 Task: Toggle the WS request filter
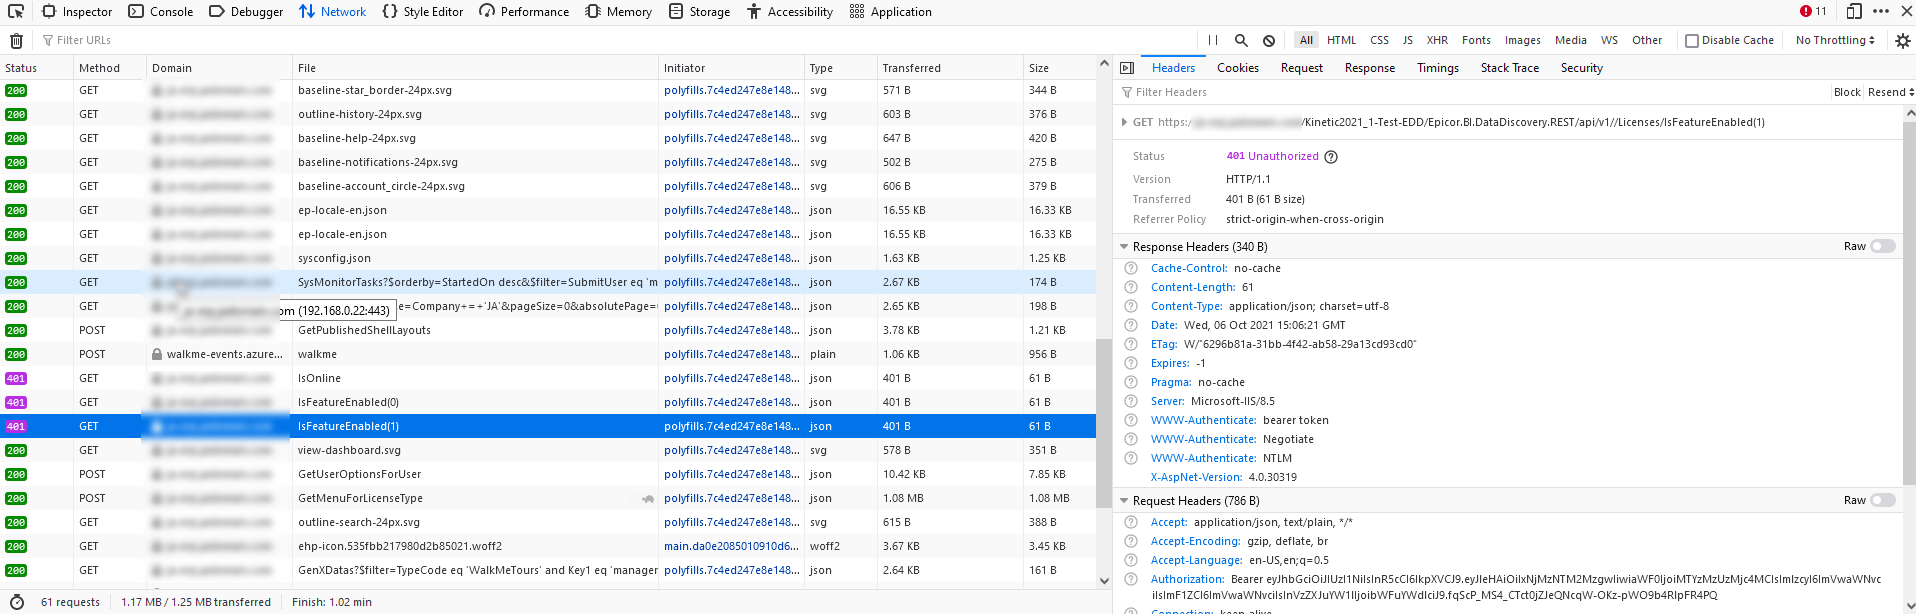1609,41
